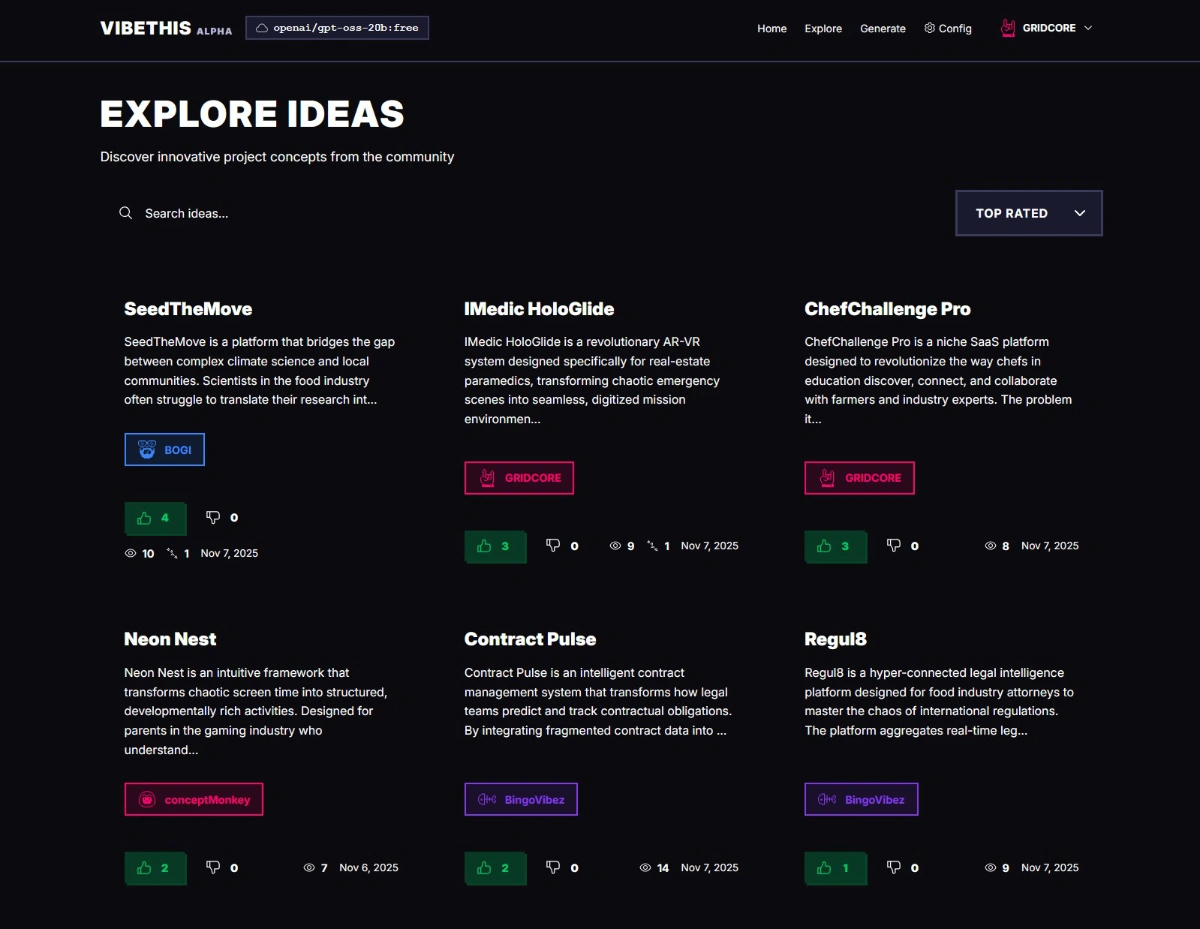This screenshot has height=929, width=1200.
Task: Upvote the IMedic HoloGlide idea
Action: pyautogui.click(x=495, y=546)
